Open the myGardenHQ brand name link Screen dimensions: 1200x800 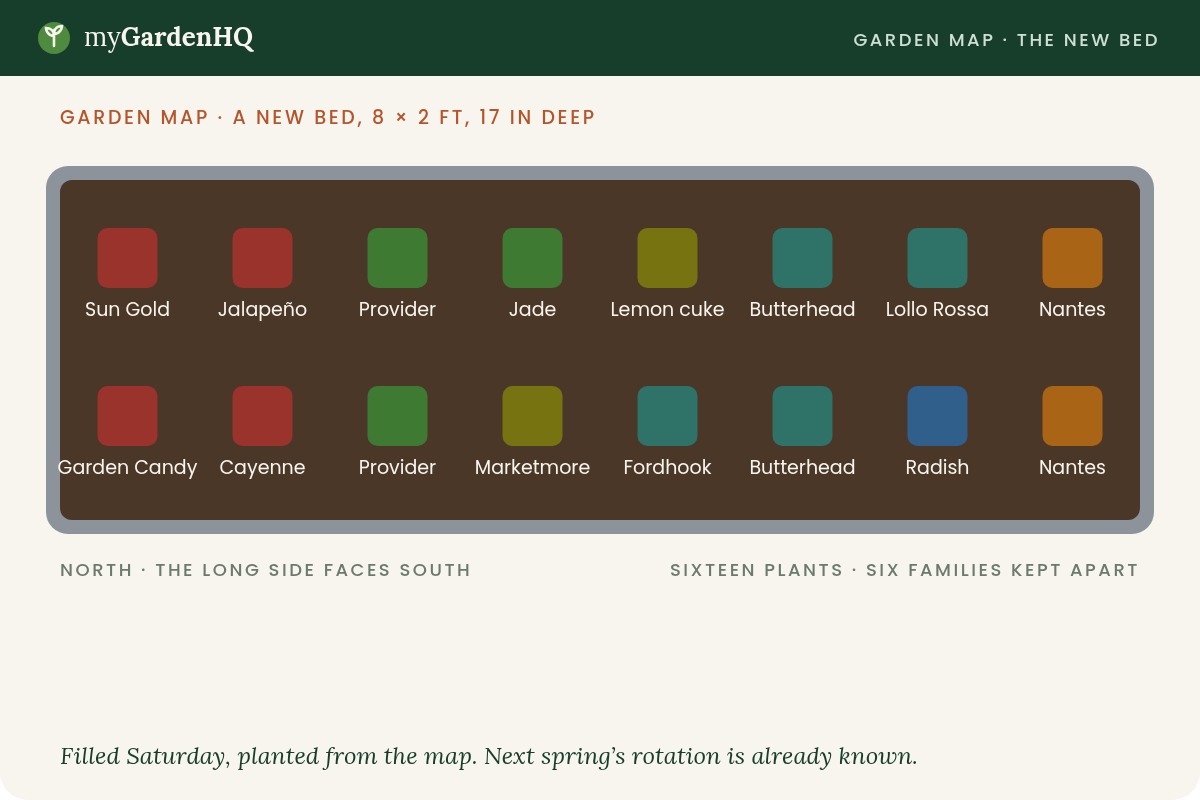point(168,38)
